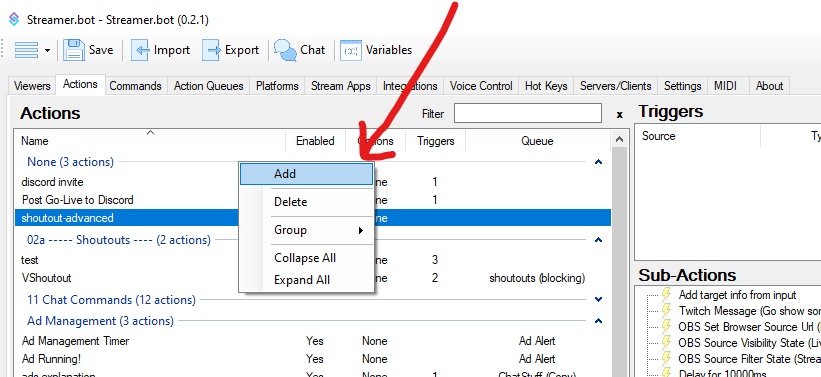Choose Delete from the context menu
This screenshot has width=821, height=377.
pyautogui.click(x=306, y=202)
